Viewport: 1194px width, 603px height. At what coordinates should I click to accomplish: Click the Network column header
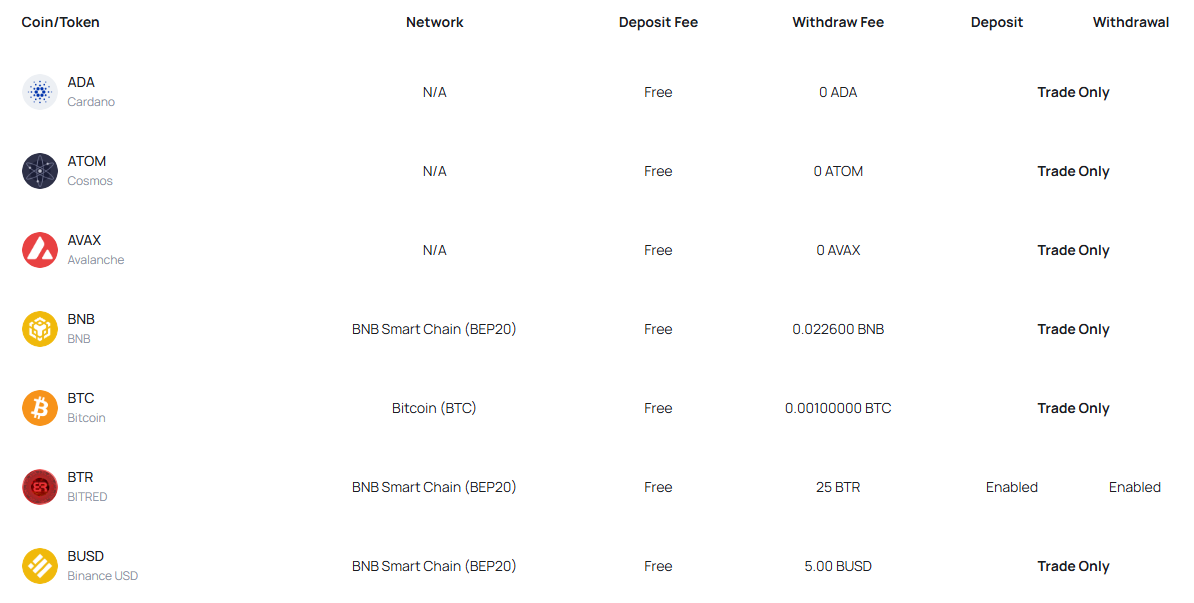pos(435,22)
